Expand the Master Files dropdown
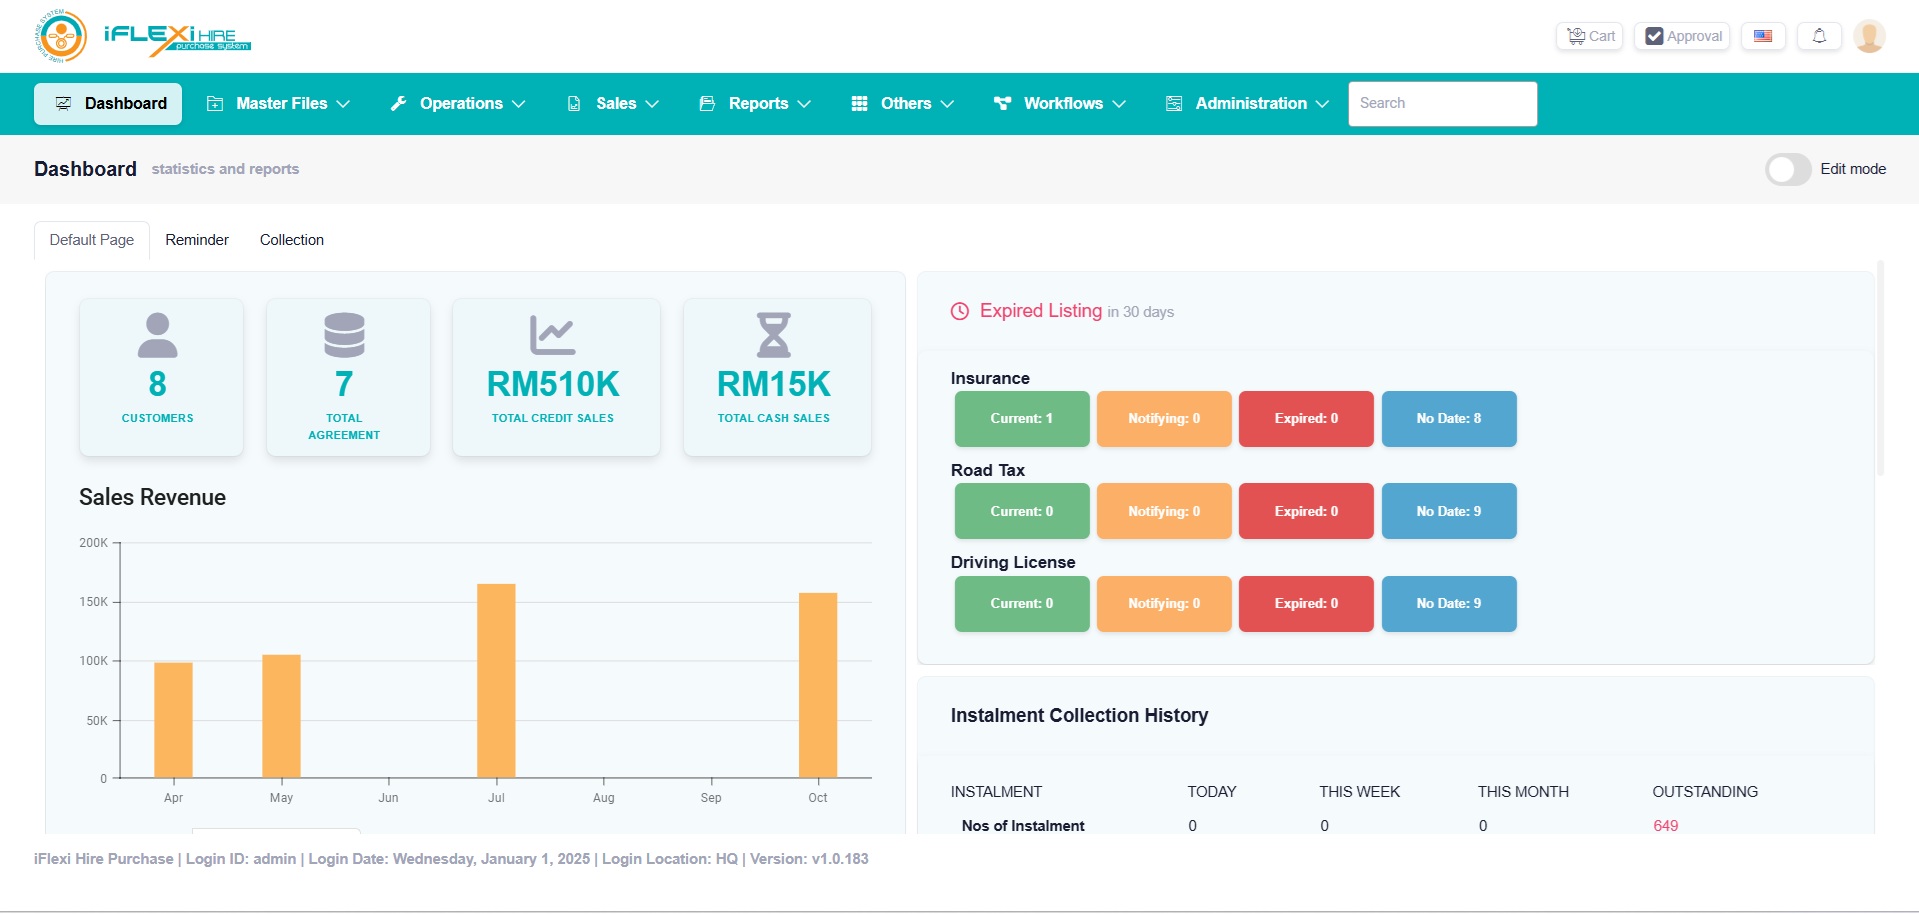The height and width of the screenshot is (914, 1919). tap(278, 104)
